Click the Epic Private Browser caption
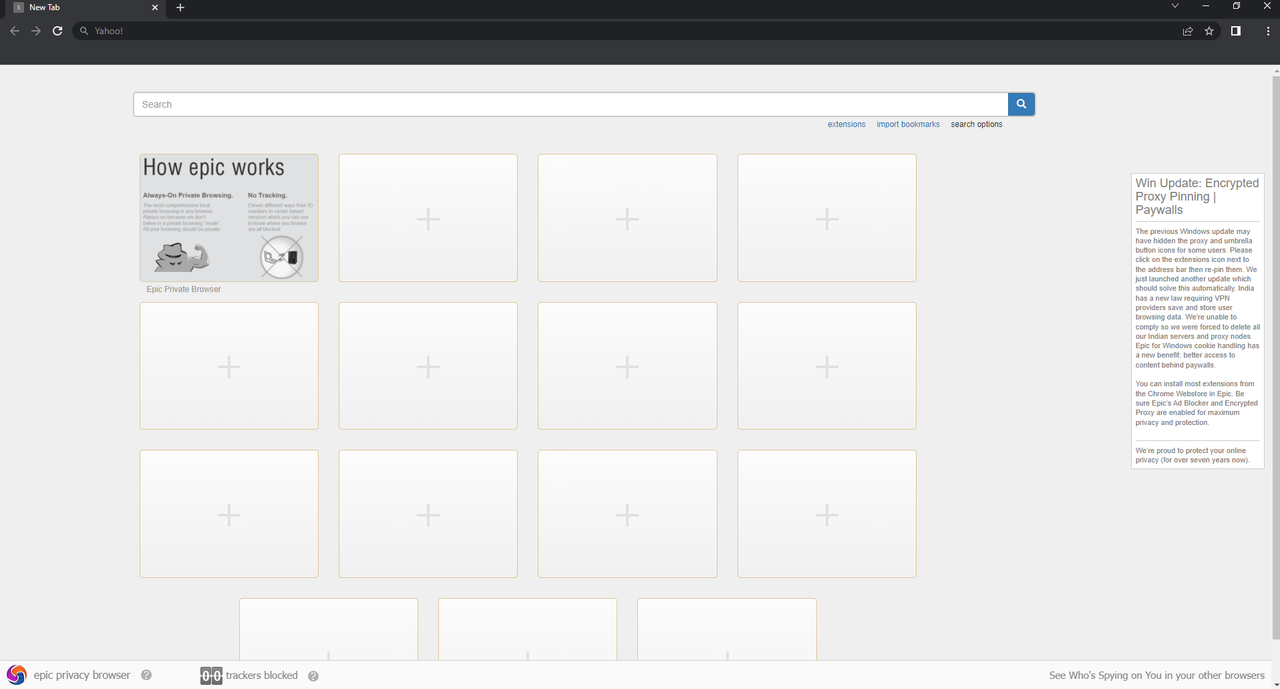 click(183, 289)
